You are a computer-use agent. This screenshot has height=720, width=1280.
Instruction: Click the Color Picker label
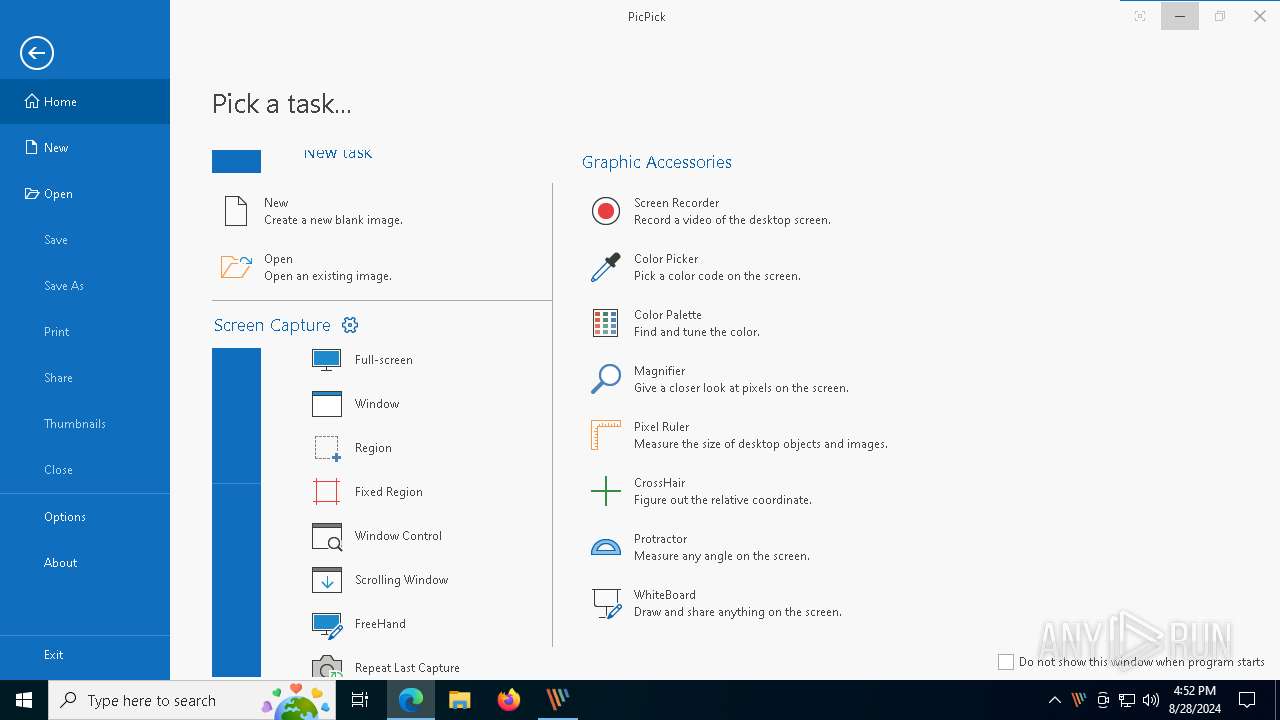[666, 259]
